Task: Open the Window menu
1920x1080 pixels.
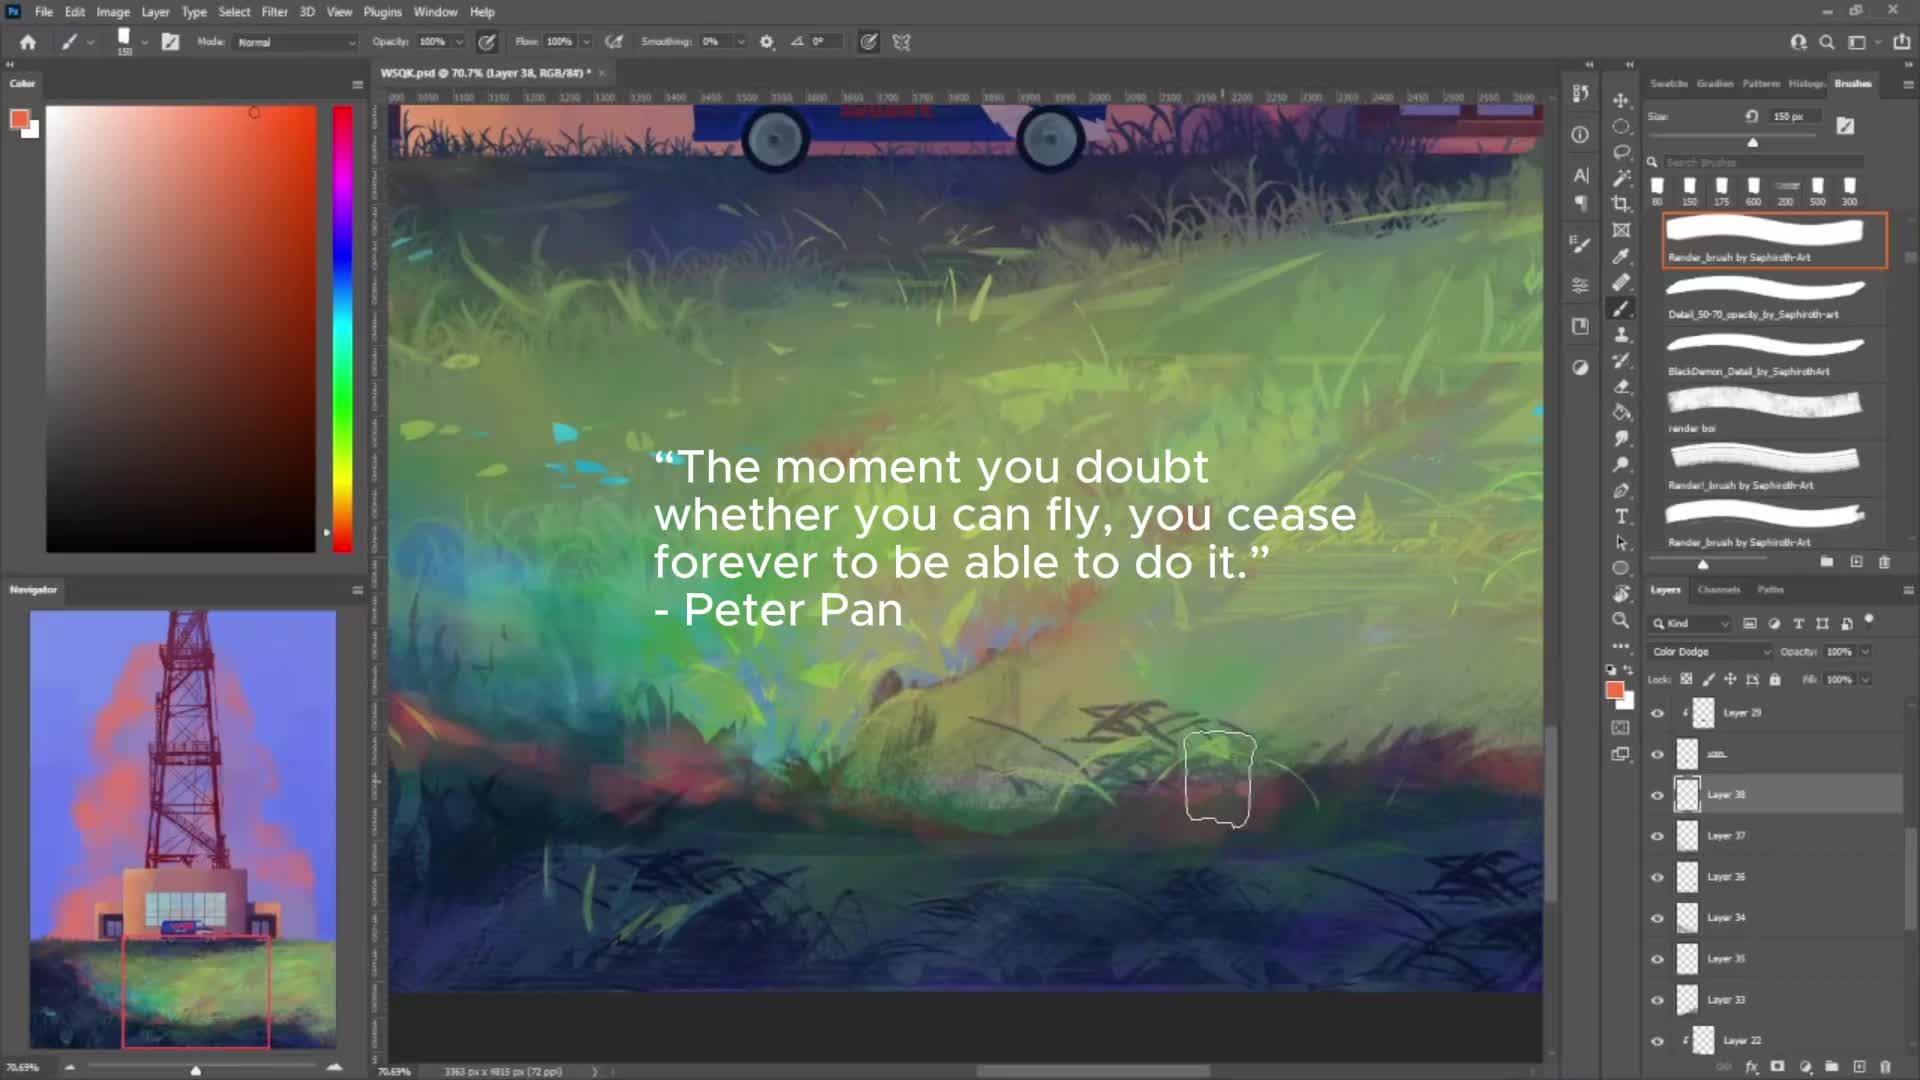Action: pyautogui.click(x=435, y=12)
